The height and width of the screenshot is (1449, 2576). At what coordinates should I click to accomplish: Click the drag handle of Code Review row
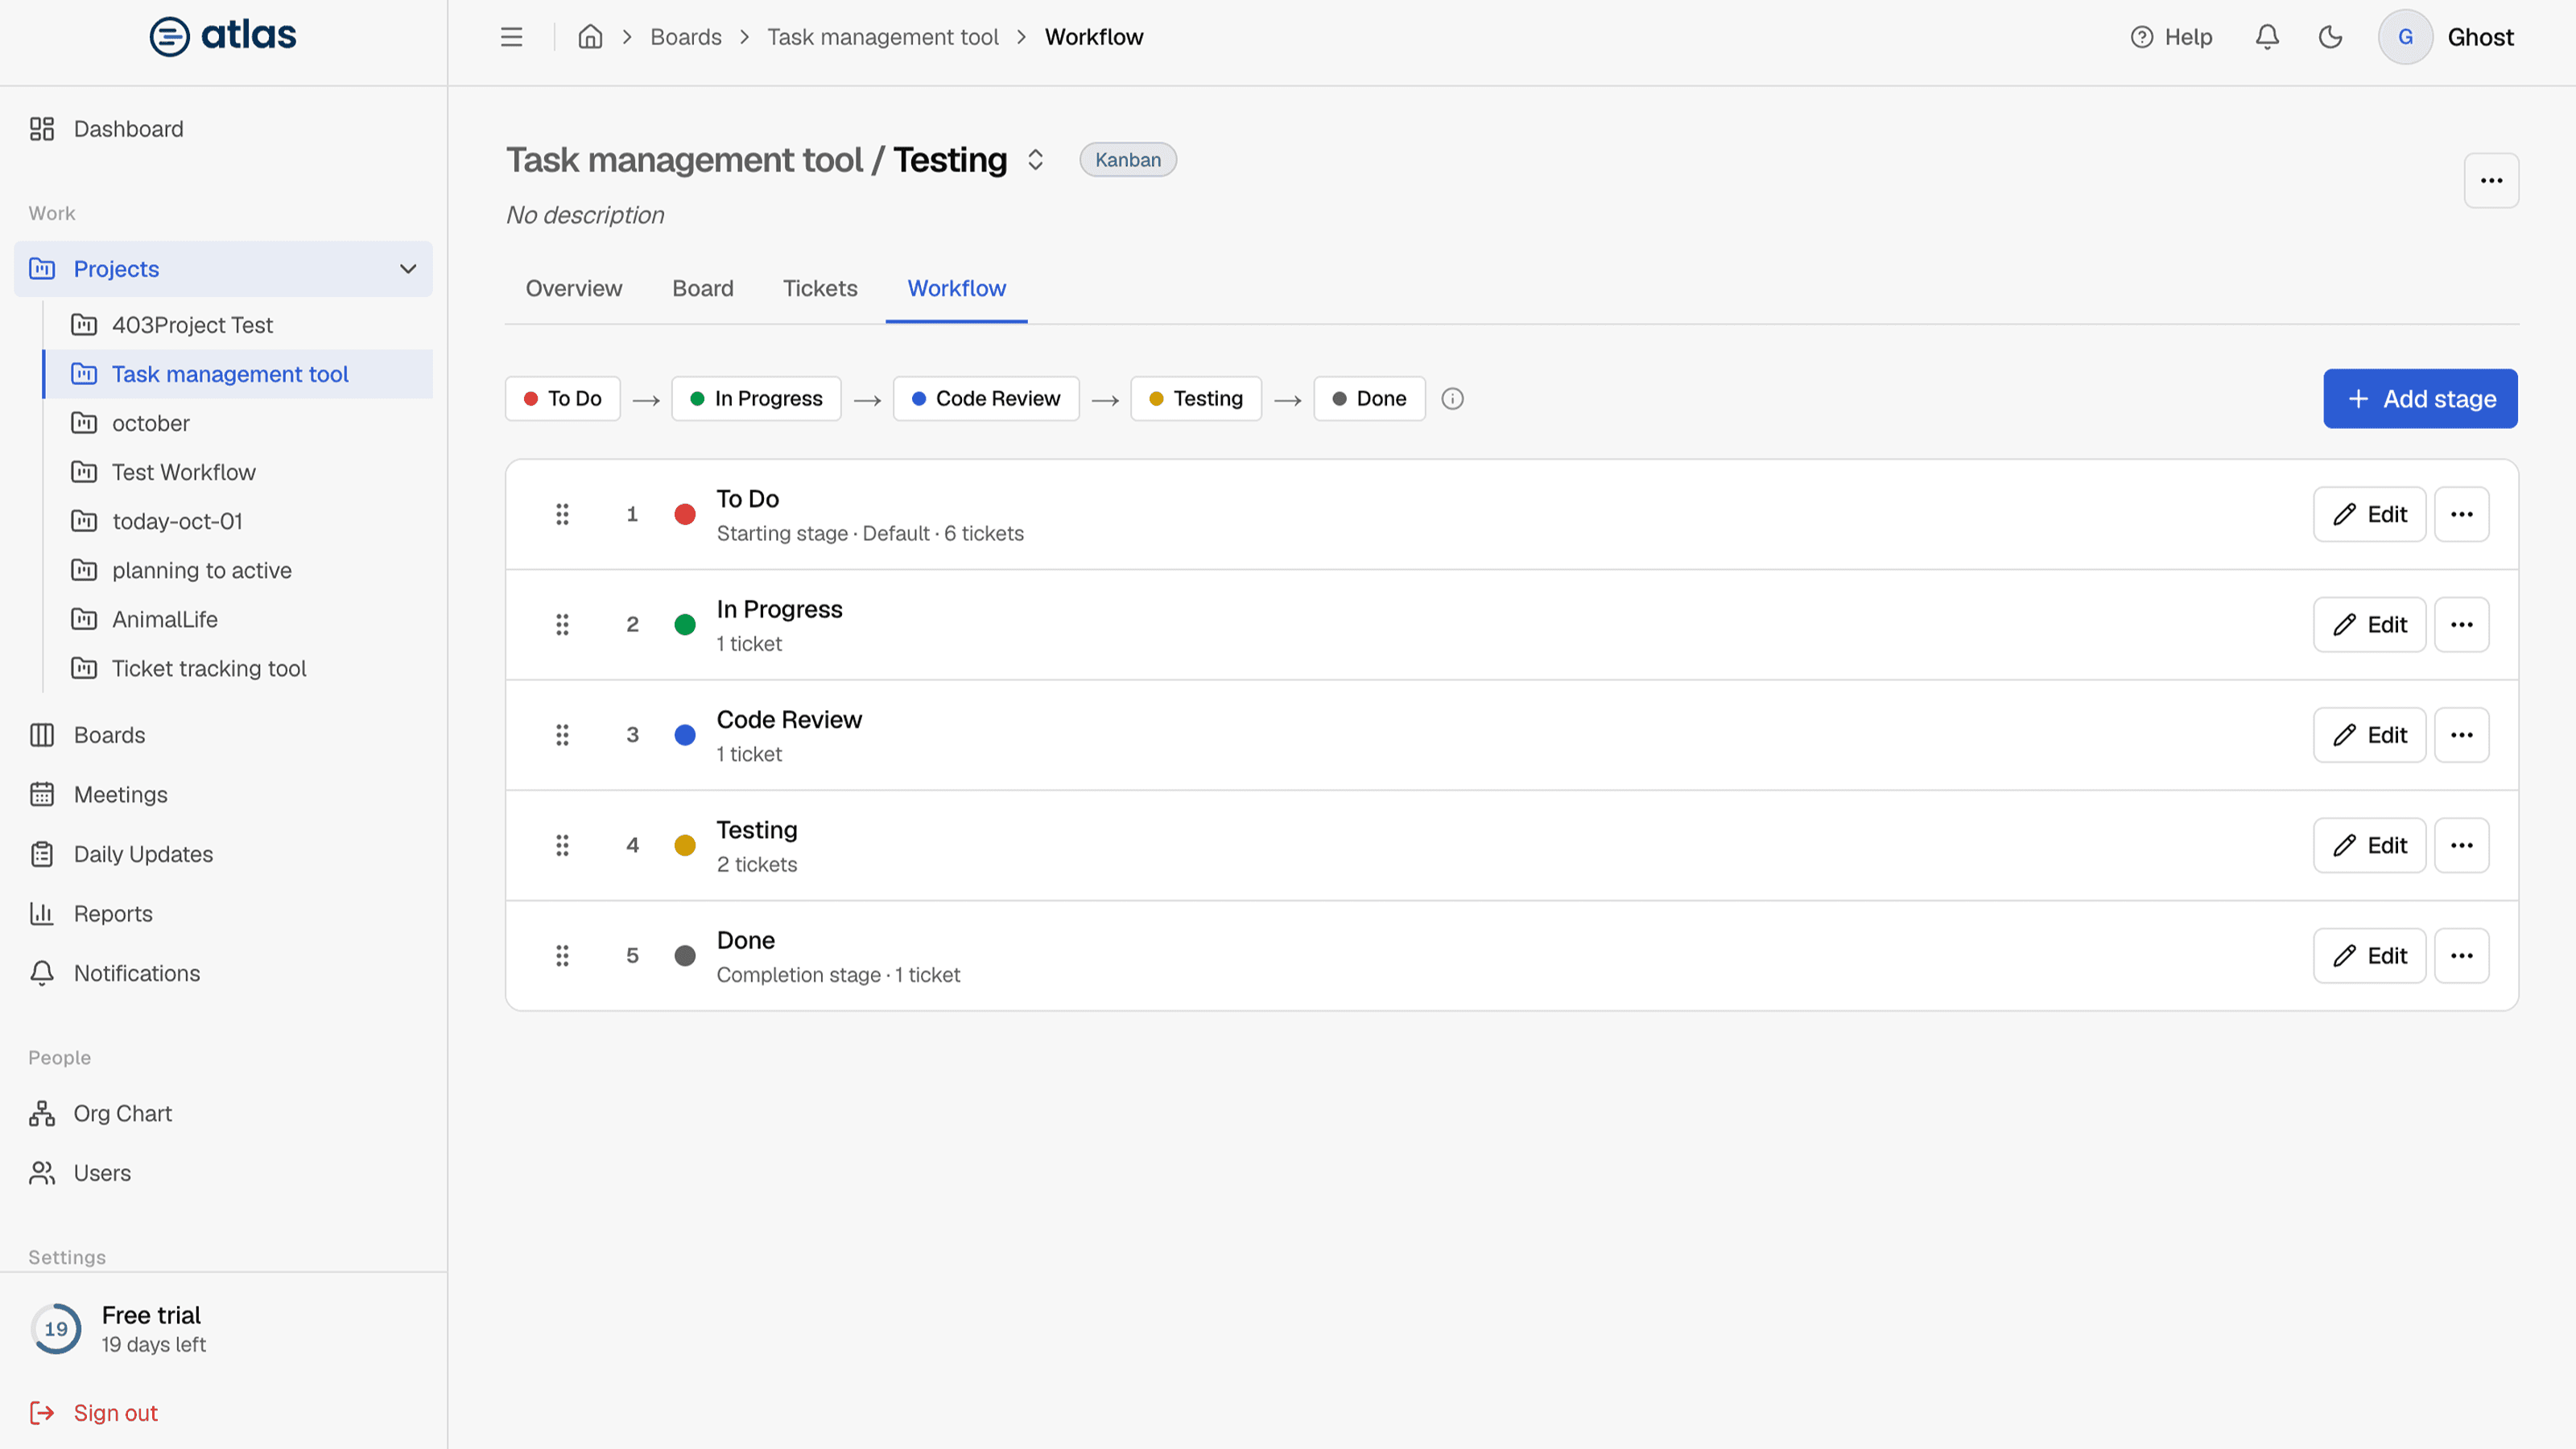pos(562,735)
